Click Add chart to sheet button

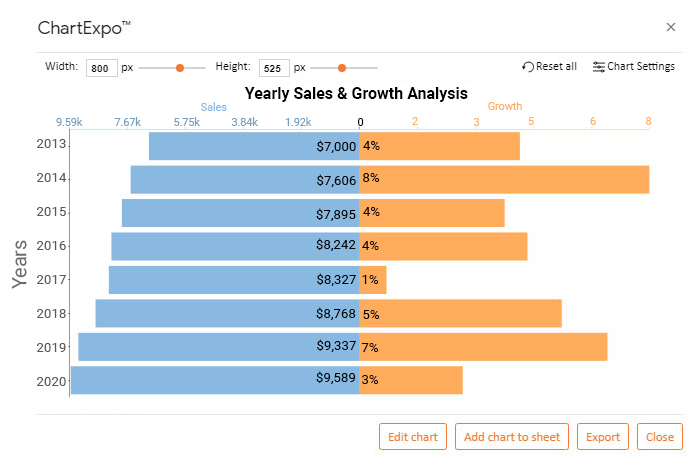click(512, 437)
